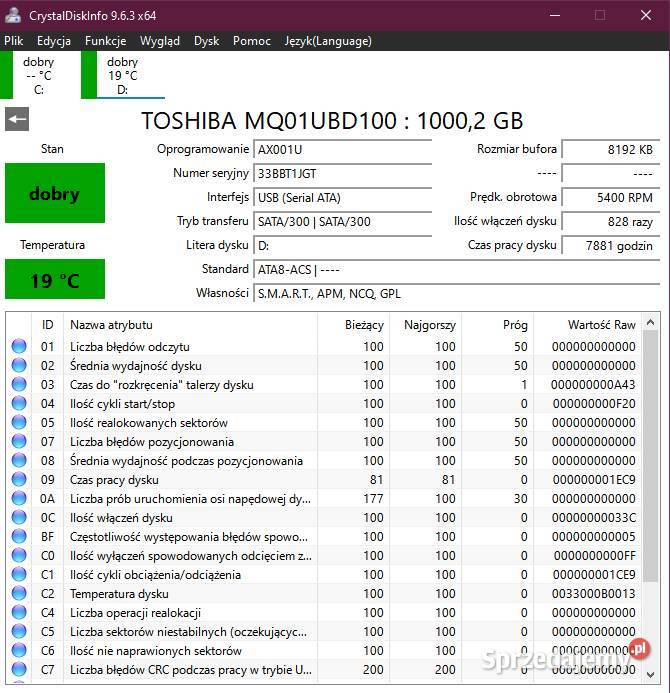Click the Bieżący column header
Viewport: 670px width, 693px height.
click(354, 325)
